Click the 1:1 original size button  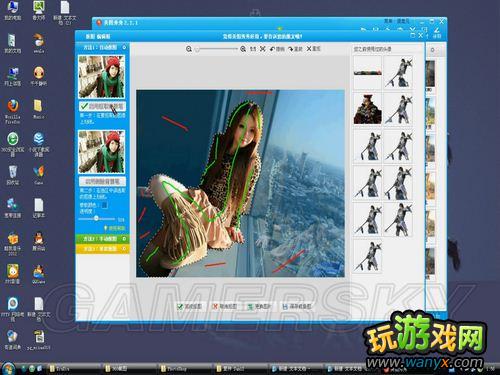253,49
